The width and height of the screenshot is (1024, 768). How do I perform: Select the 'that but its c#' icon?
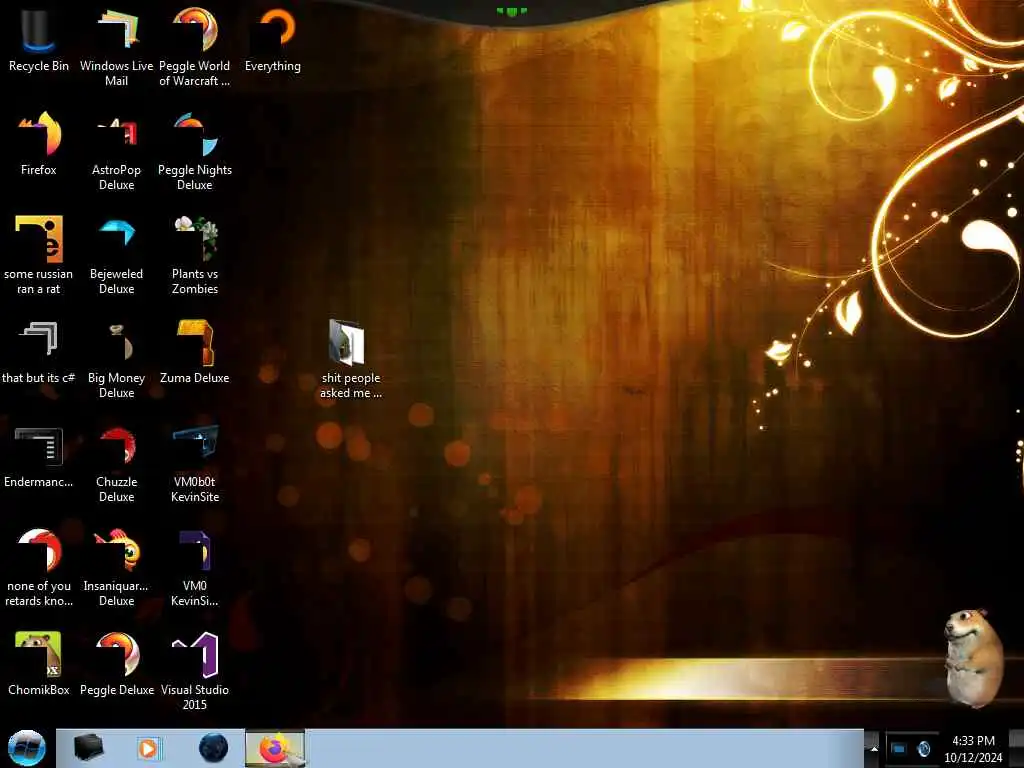point(39,352)
